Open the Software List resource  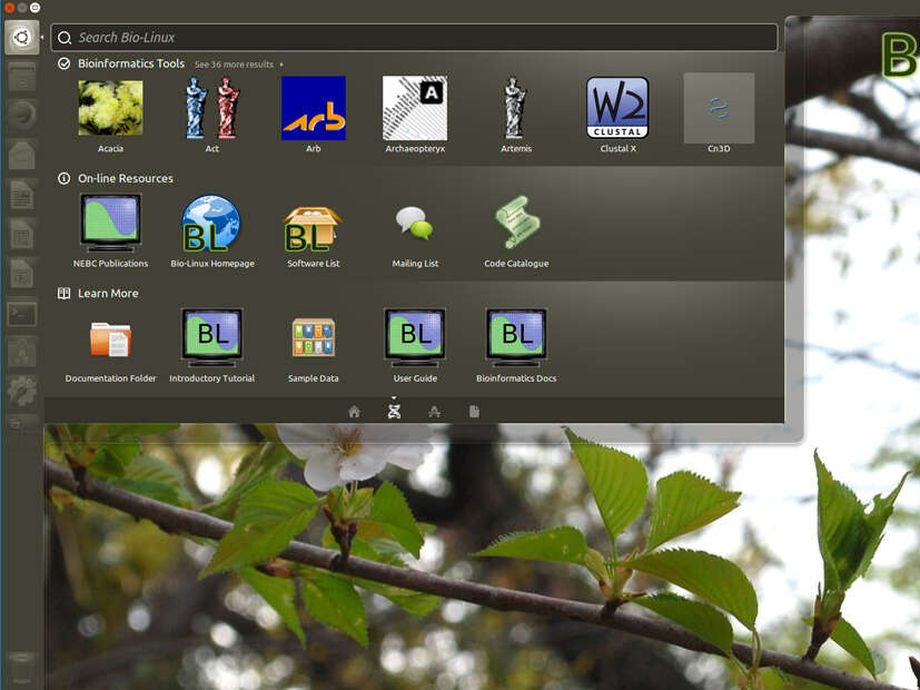(313, 231)
